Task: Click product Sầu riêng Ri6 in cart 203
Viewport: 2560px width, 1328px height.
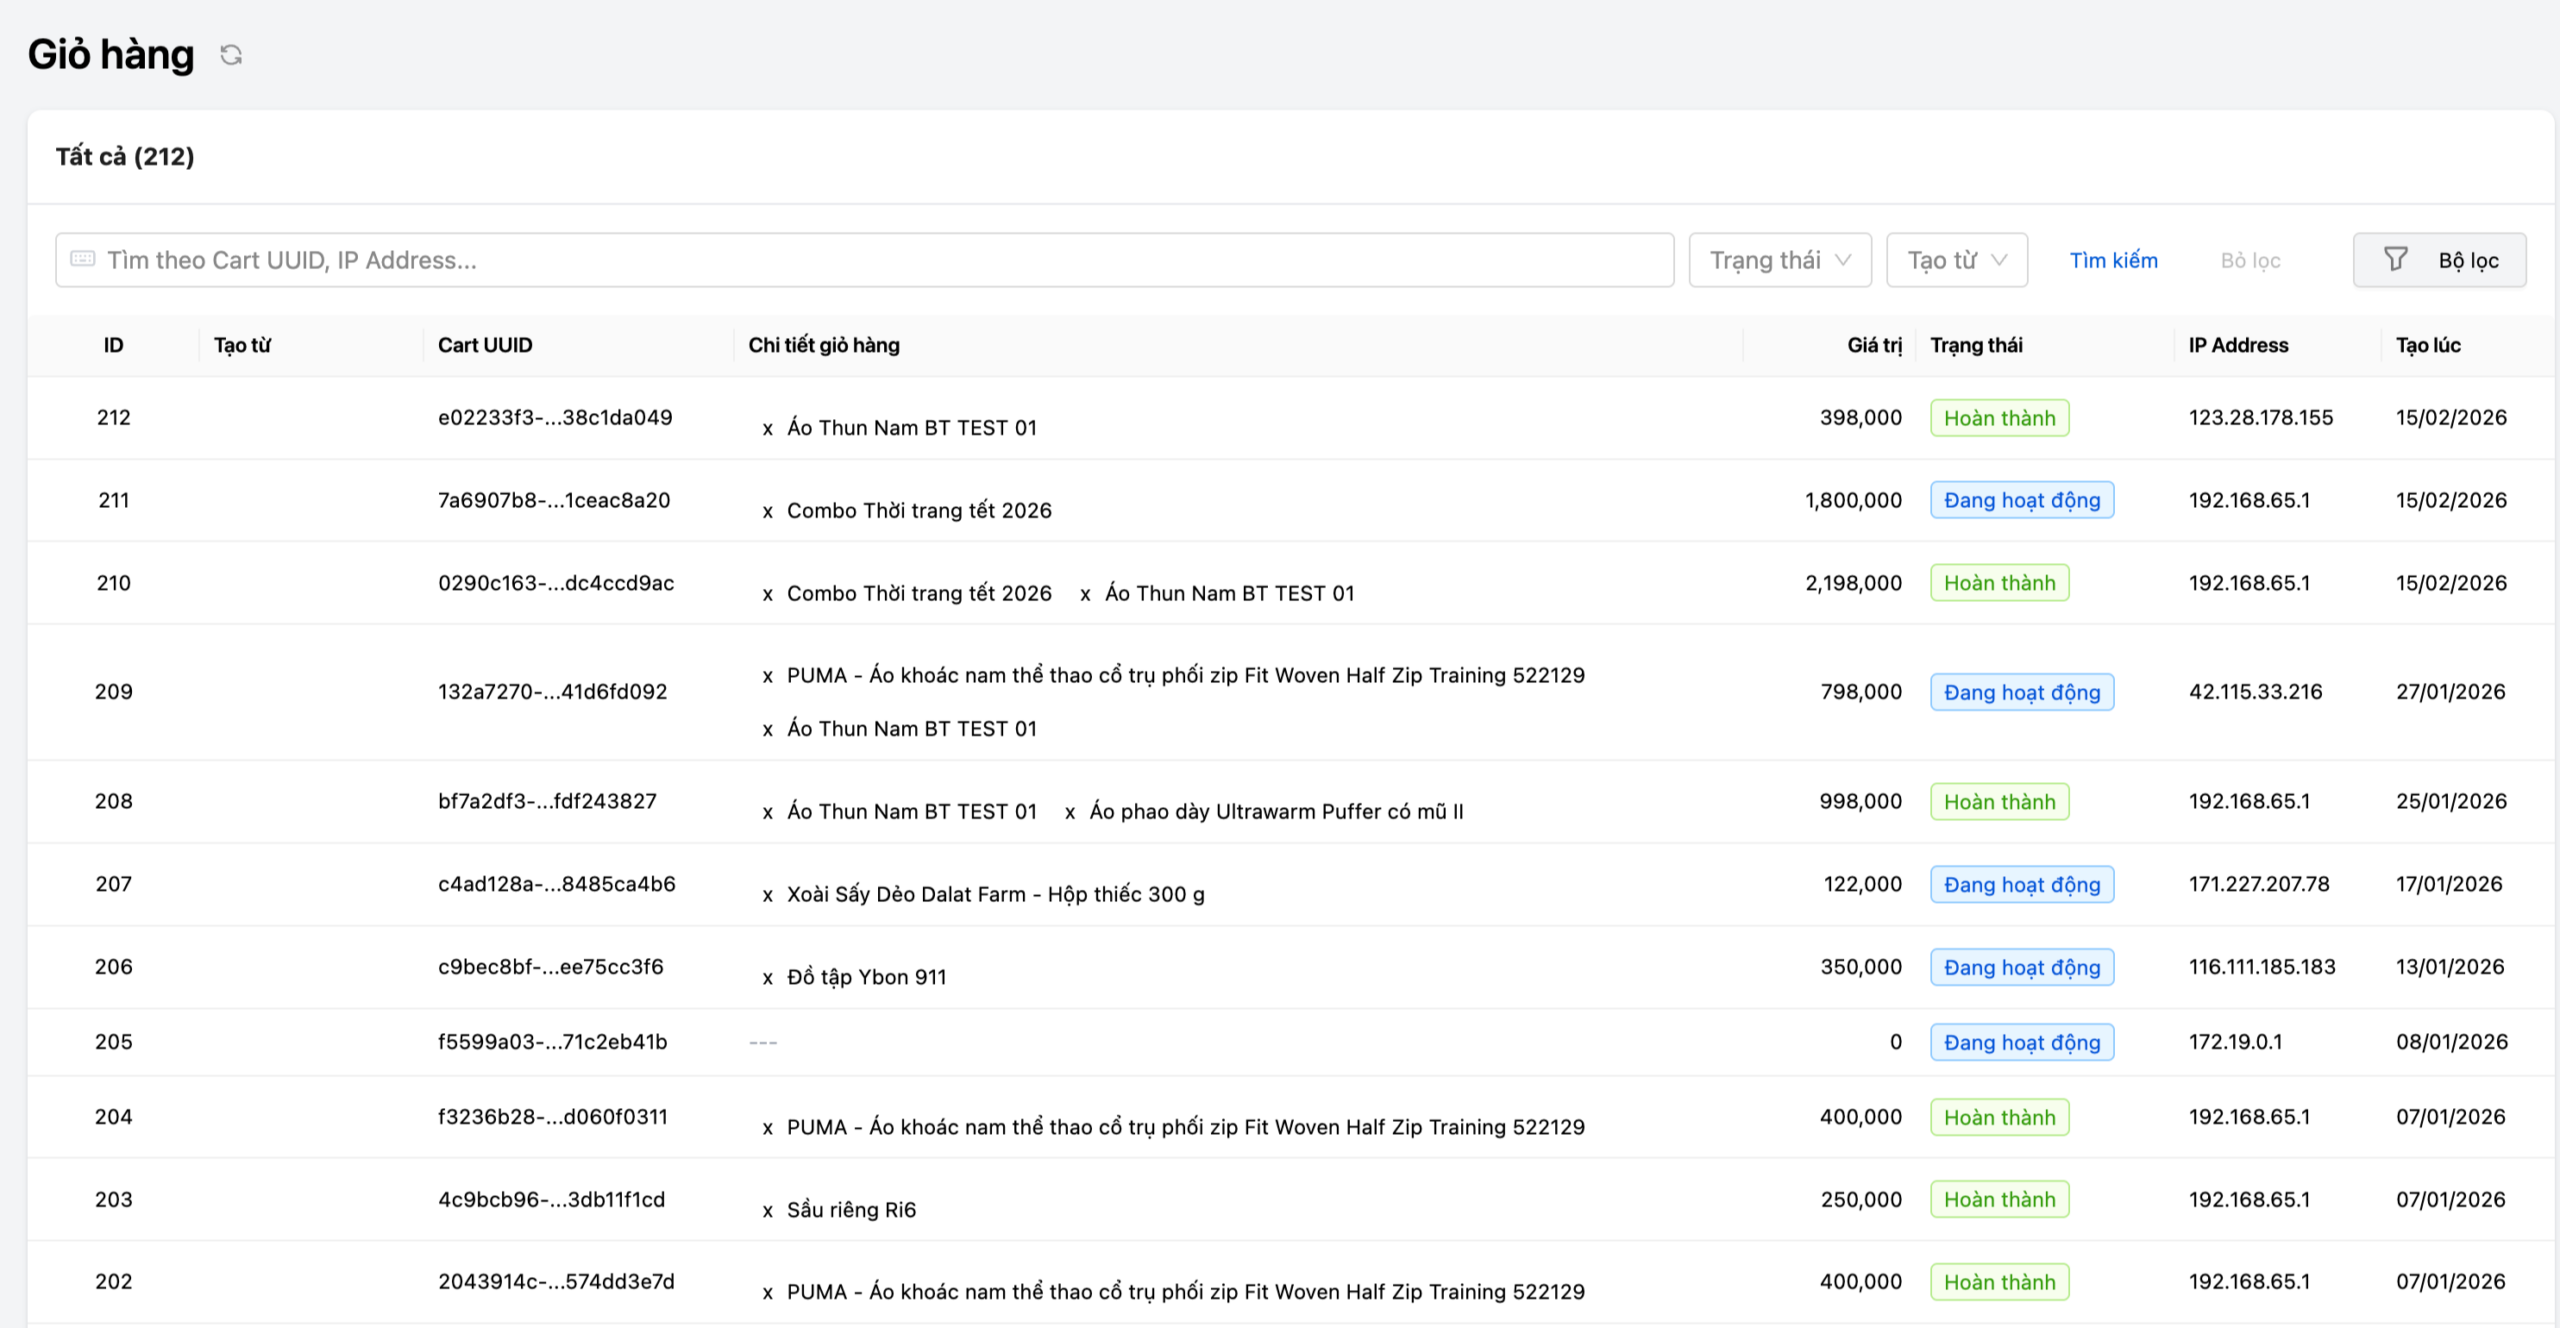Action: coord(851,1210)
